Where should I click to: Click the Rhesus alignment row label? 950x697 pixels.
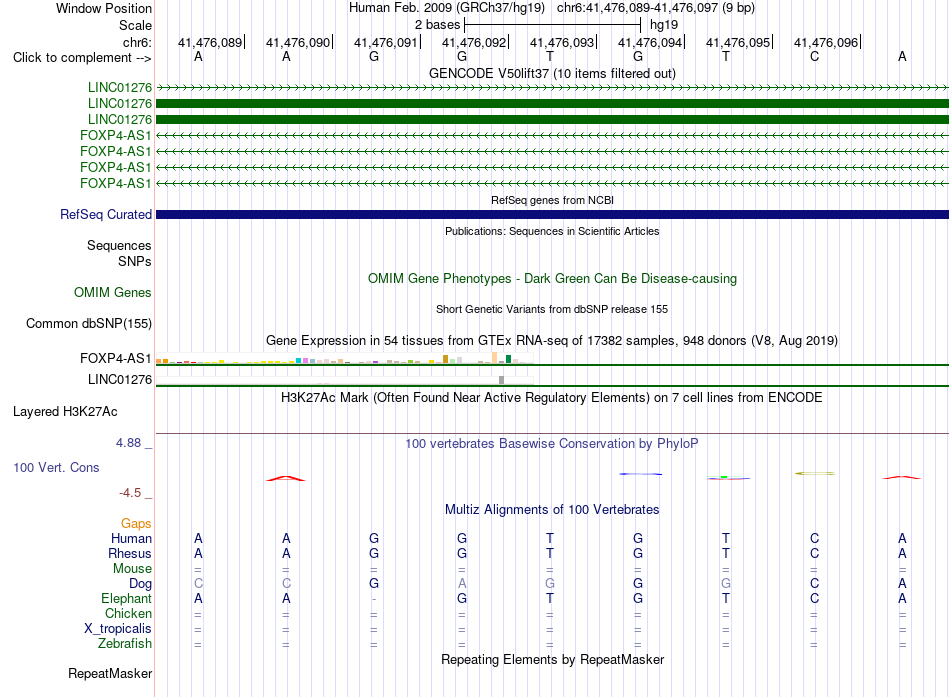point(130,553)
